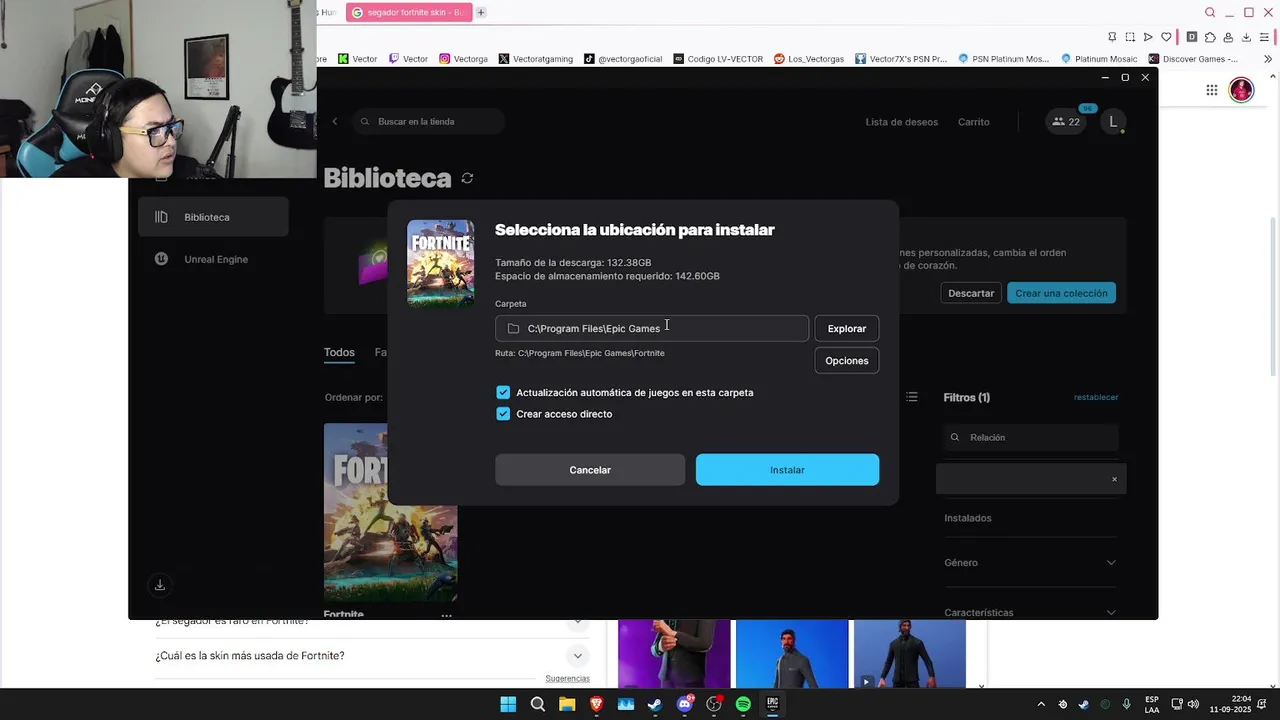Open Discord from taskbar
The height and width of the screenshot is (720, 1280).
click(x=684, y=704)
